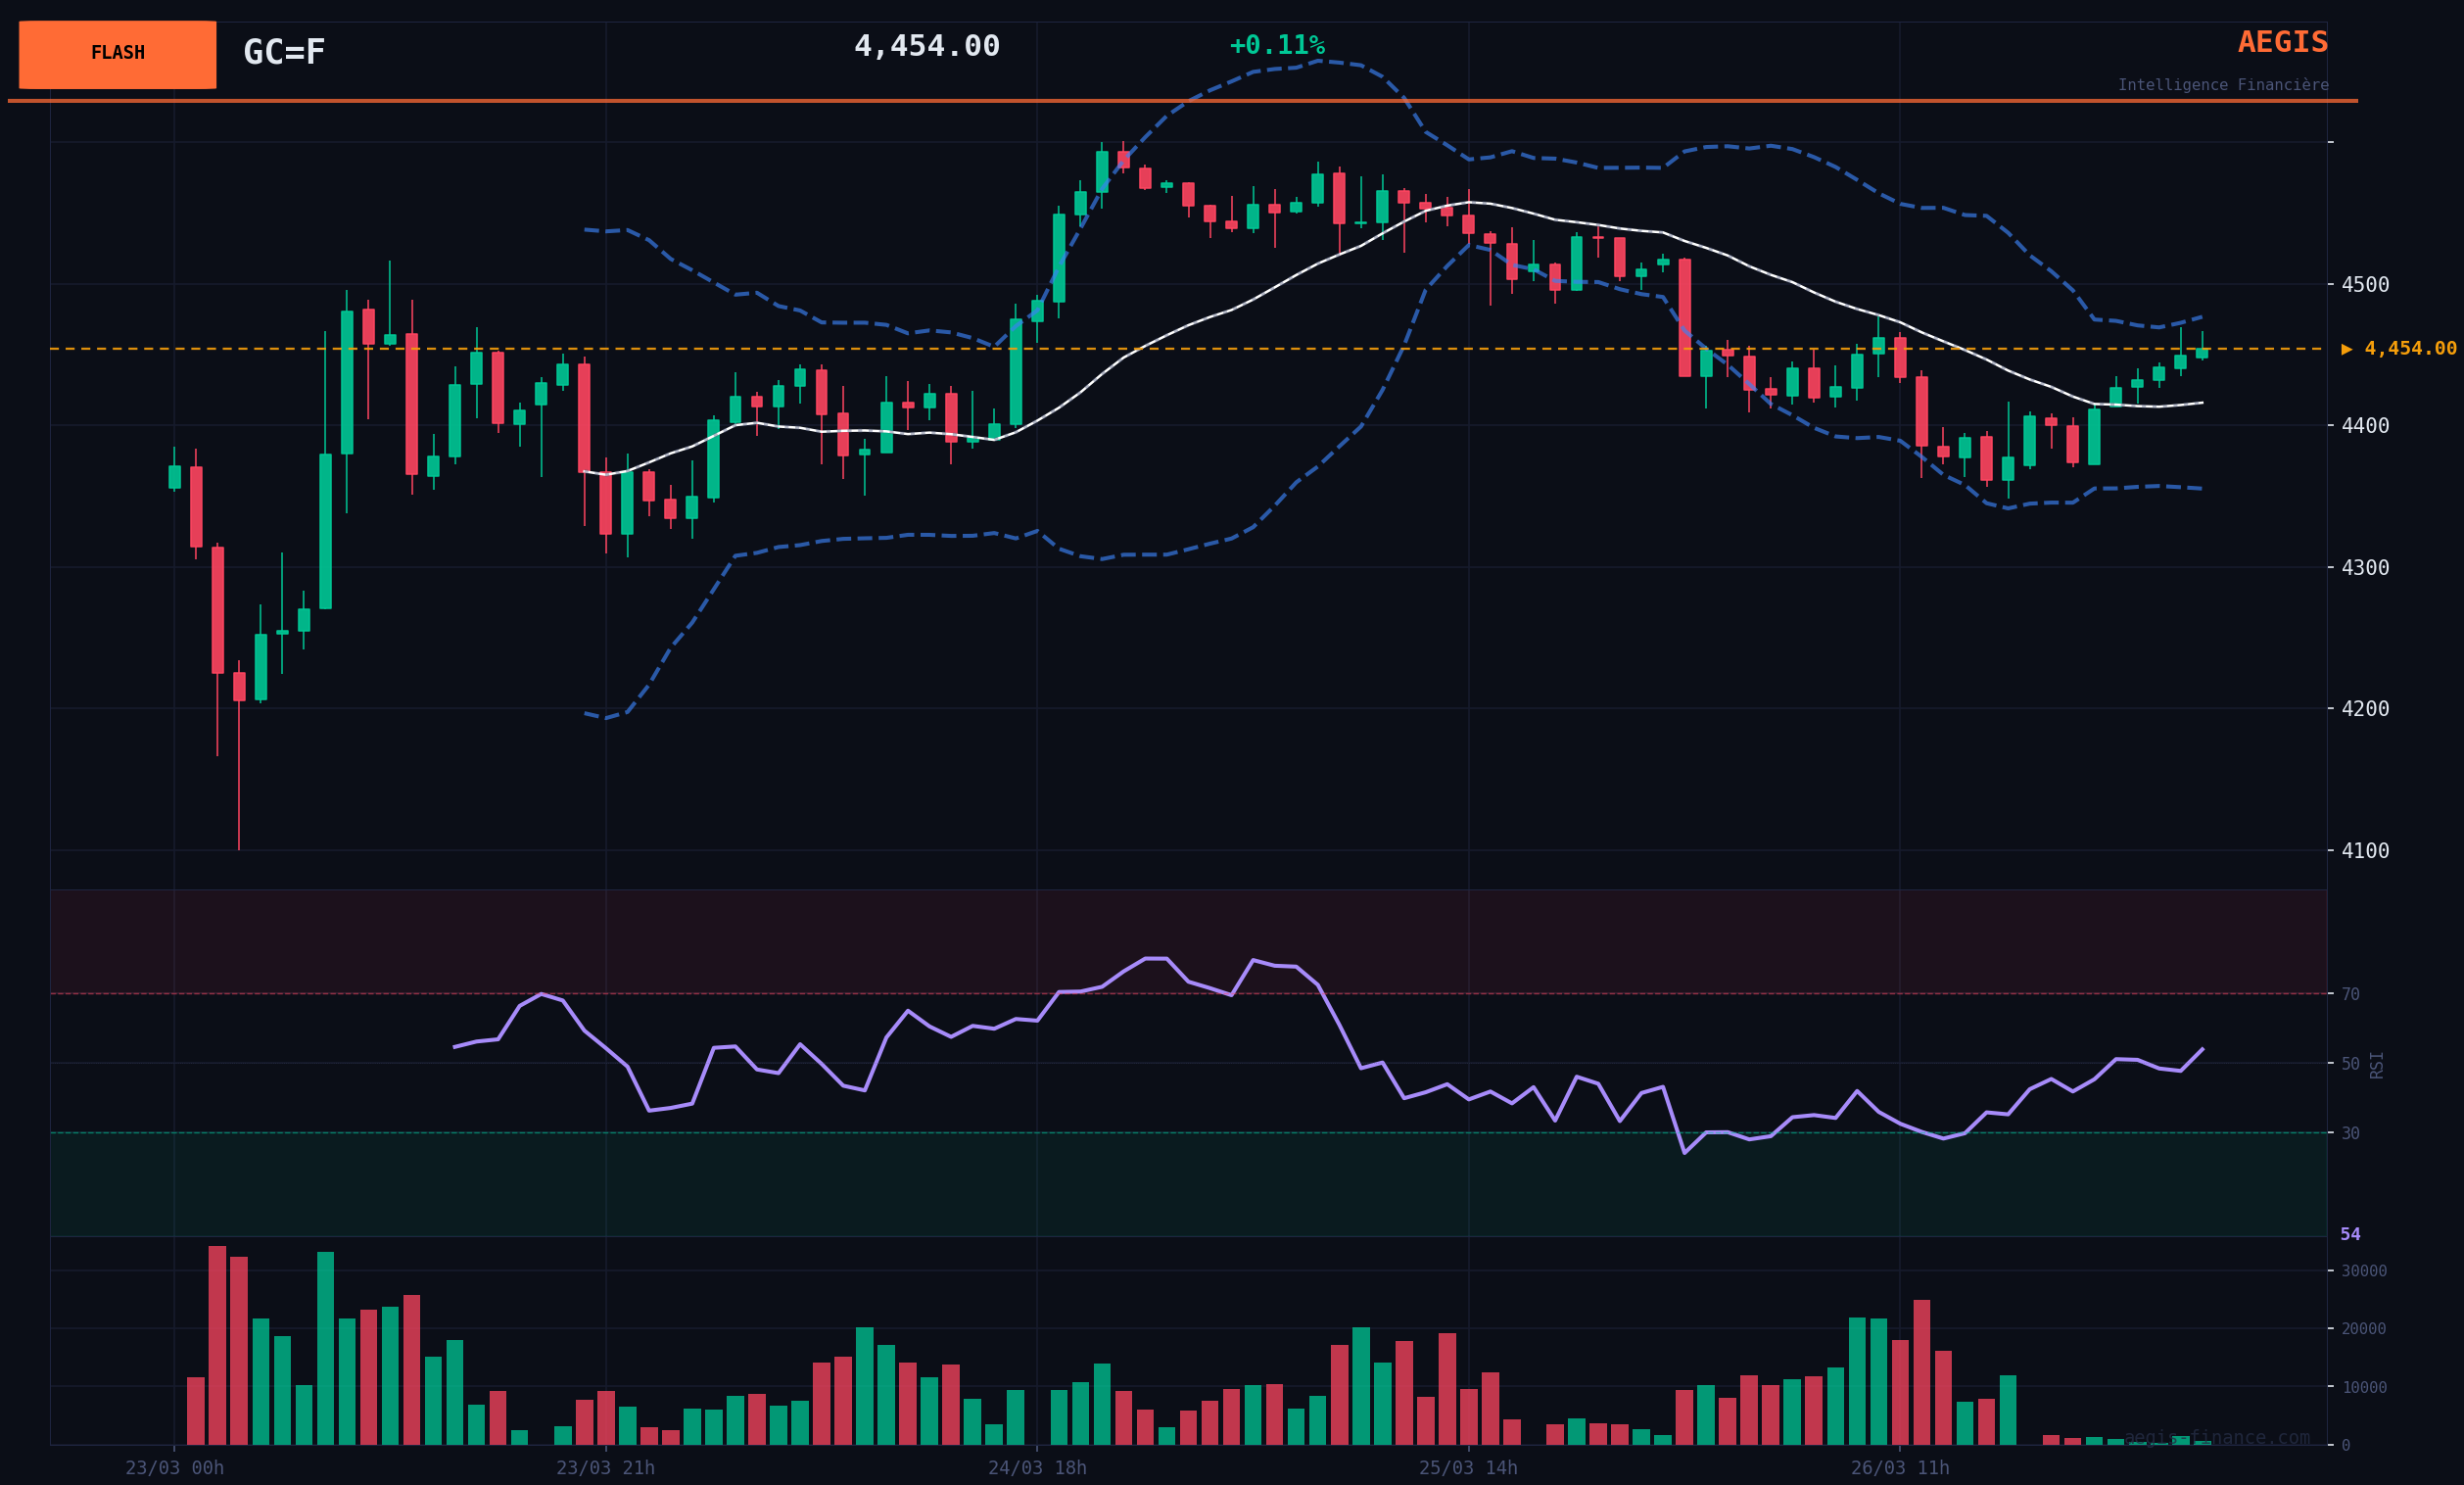Click the 4,454.00 price in header
Image resolution: width=2464 pixels, height=1485 pixels.
coord(926,47)
